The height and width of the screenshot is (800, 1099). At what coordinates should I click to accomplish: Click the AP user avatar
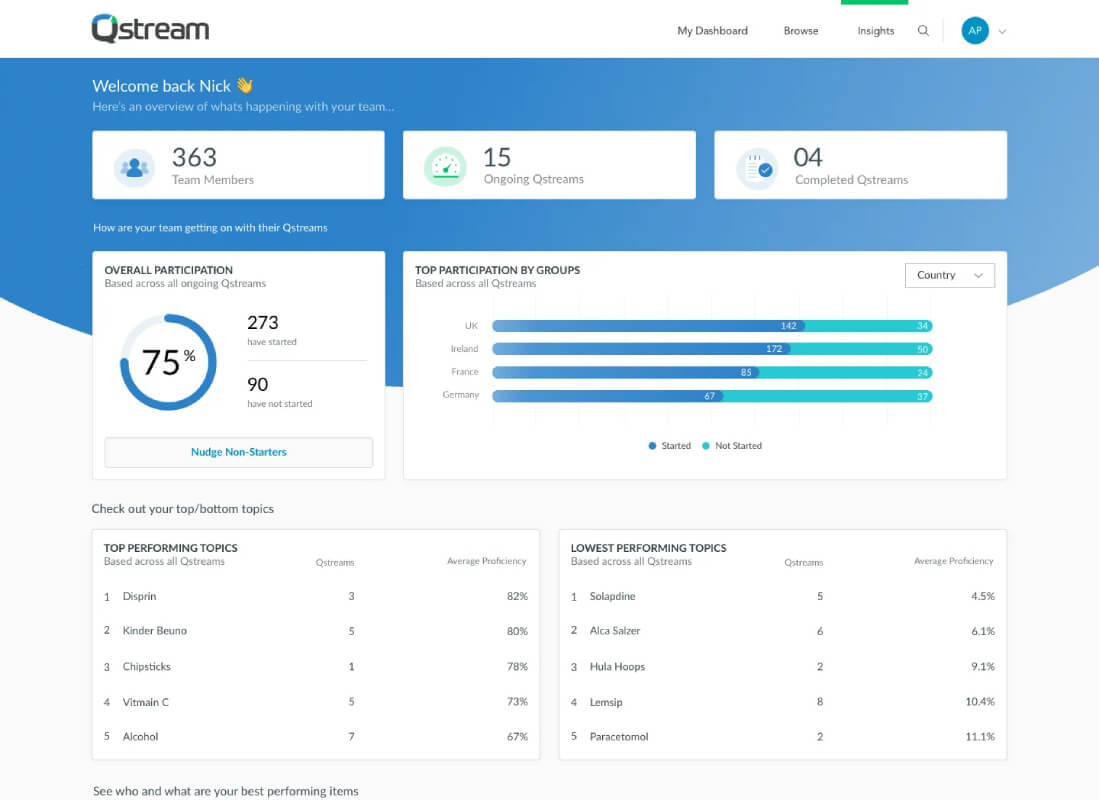click(974, 31)
